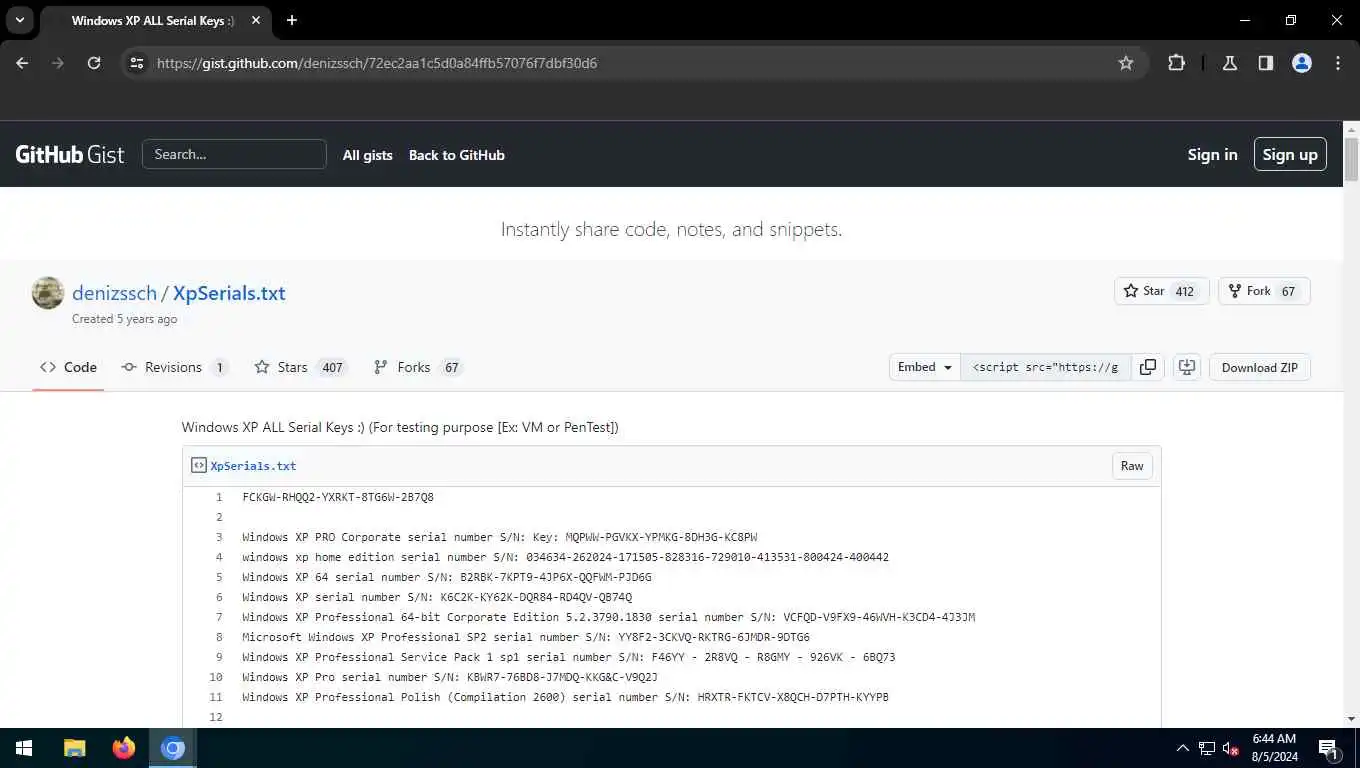Open denizssch's avatar image
Image resolution: width=1360 pixels, height=768 pixels.
[x=48, y=293]
